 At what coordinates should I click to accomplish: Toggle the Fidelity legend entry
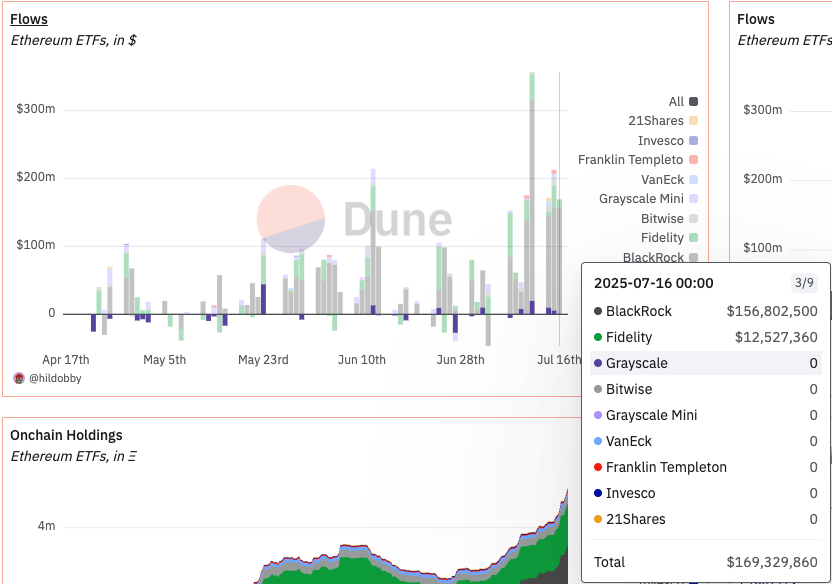(x=669, y=238)
